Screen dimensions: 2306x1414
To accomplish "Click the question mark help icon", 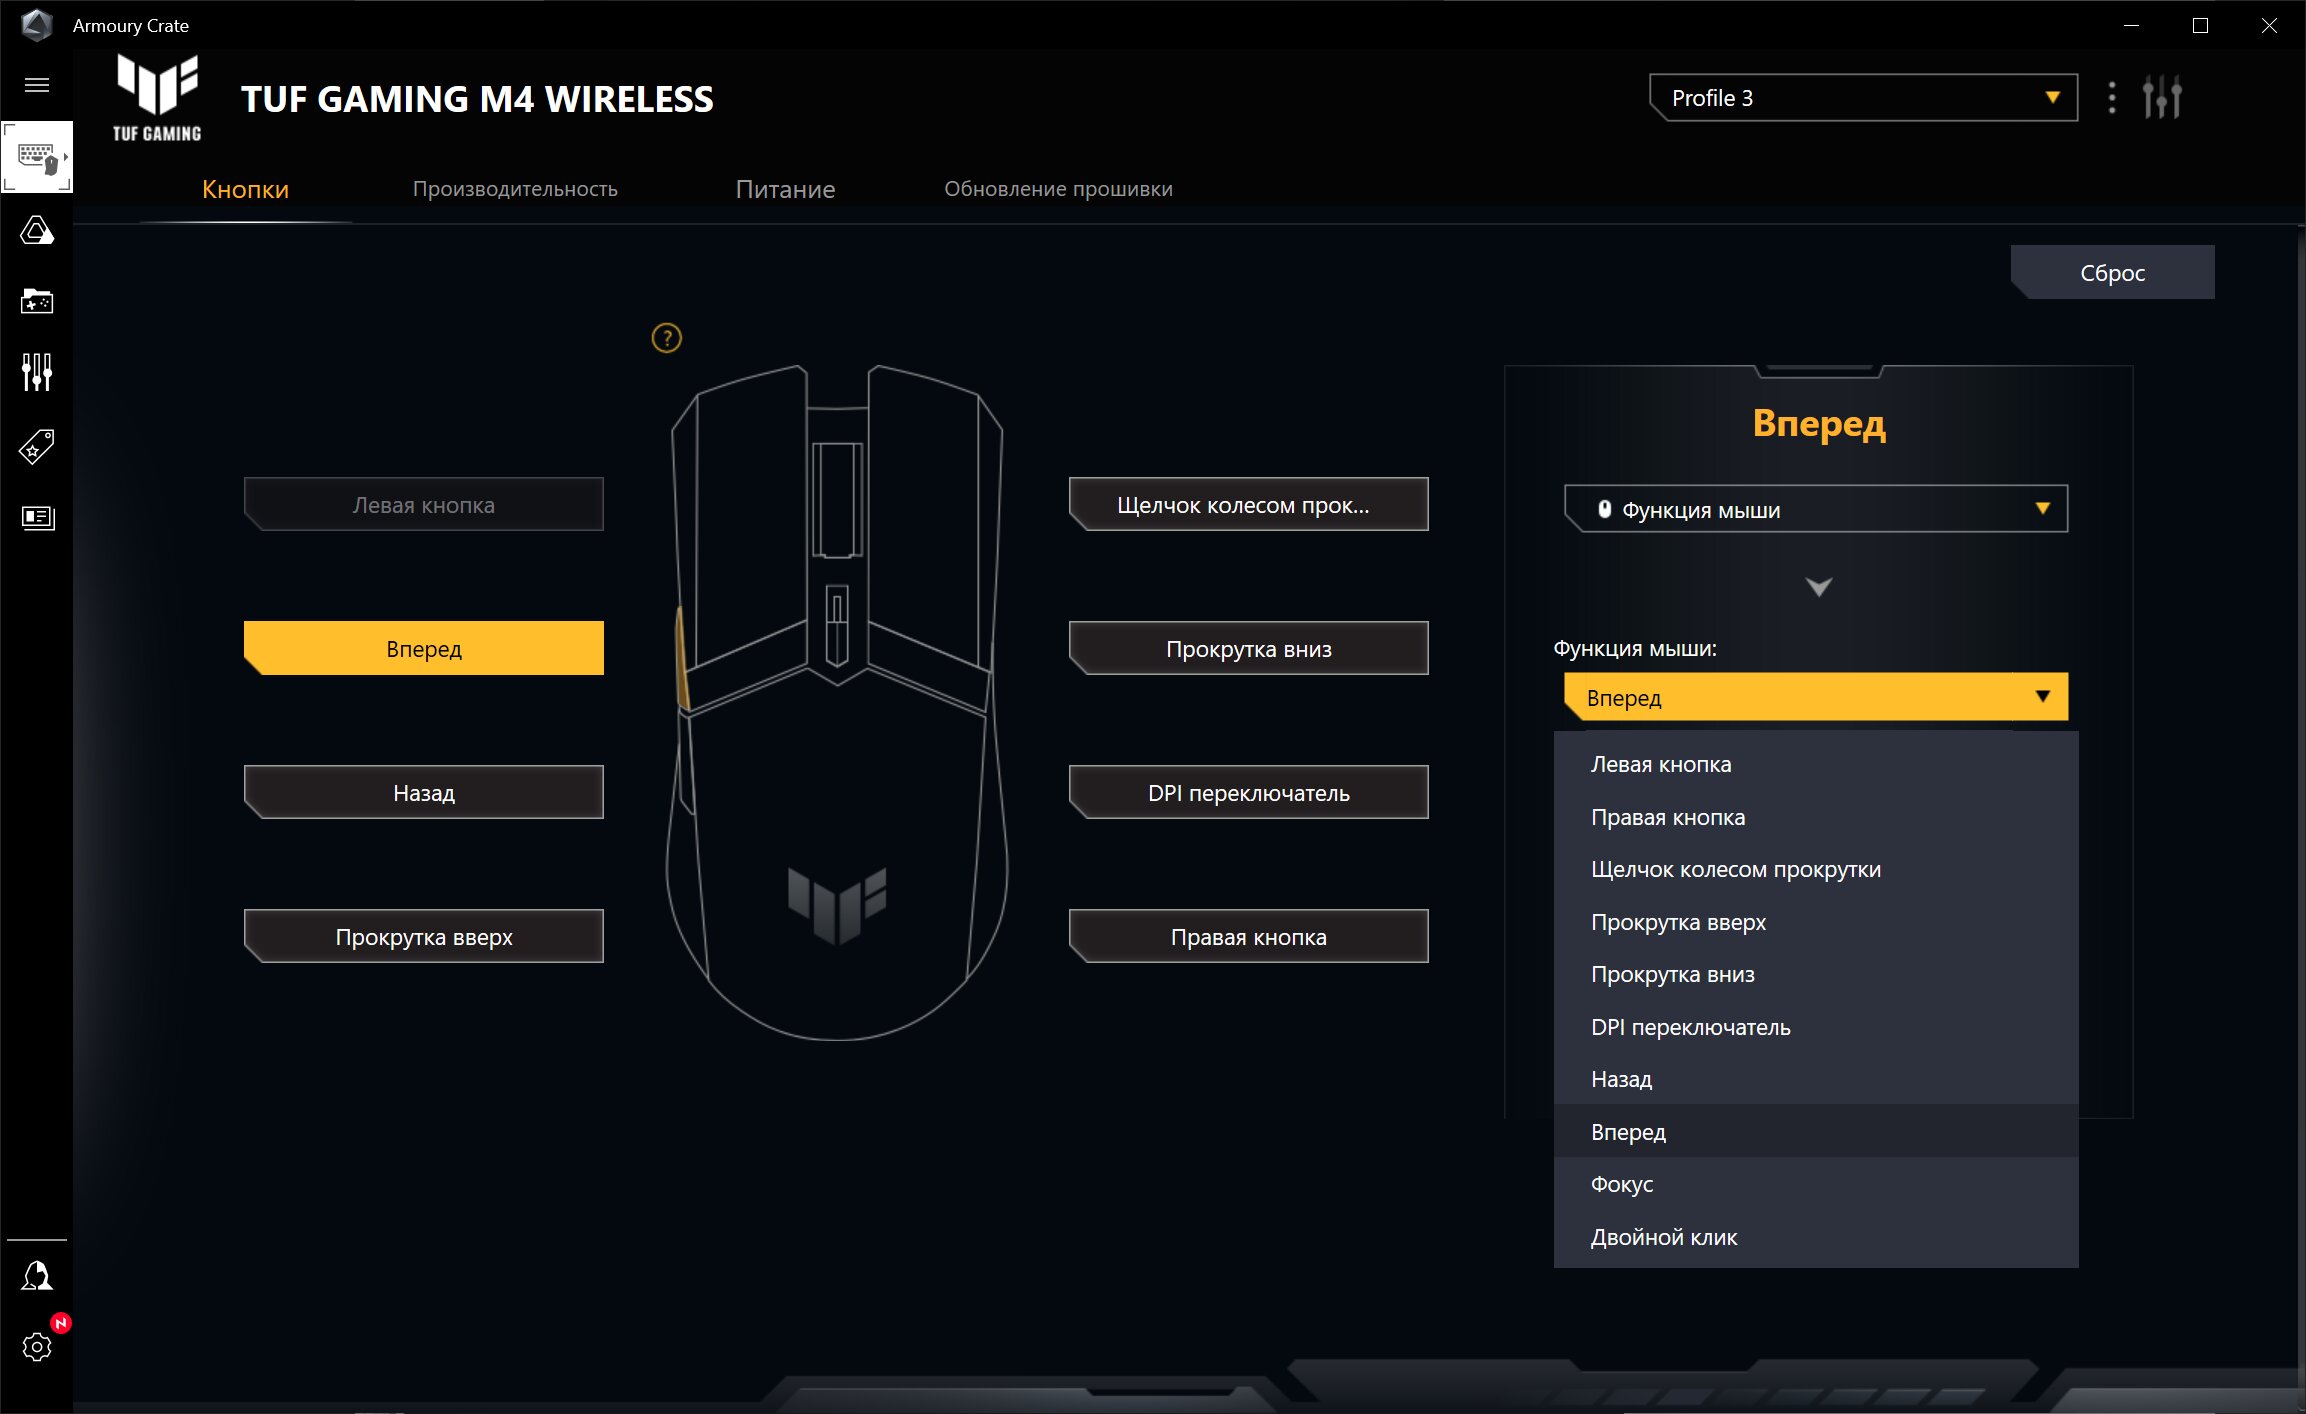I will pos(667,338).
